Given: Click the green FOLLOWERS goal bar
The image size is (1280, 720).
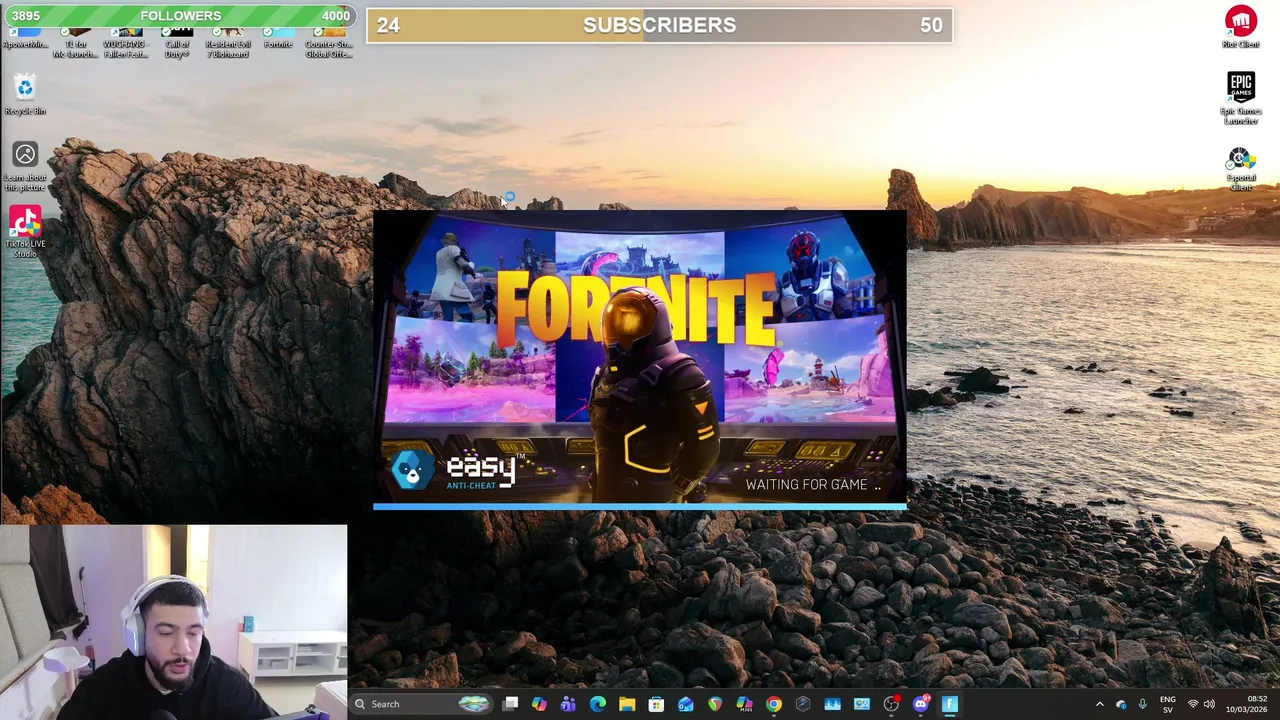Looking at the screenshot, I should pyautogui.click(x=180, y=16).
